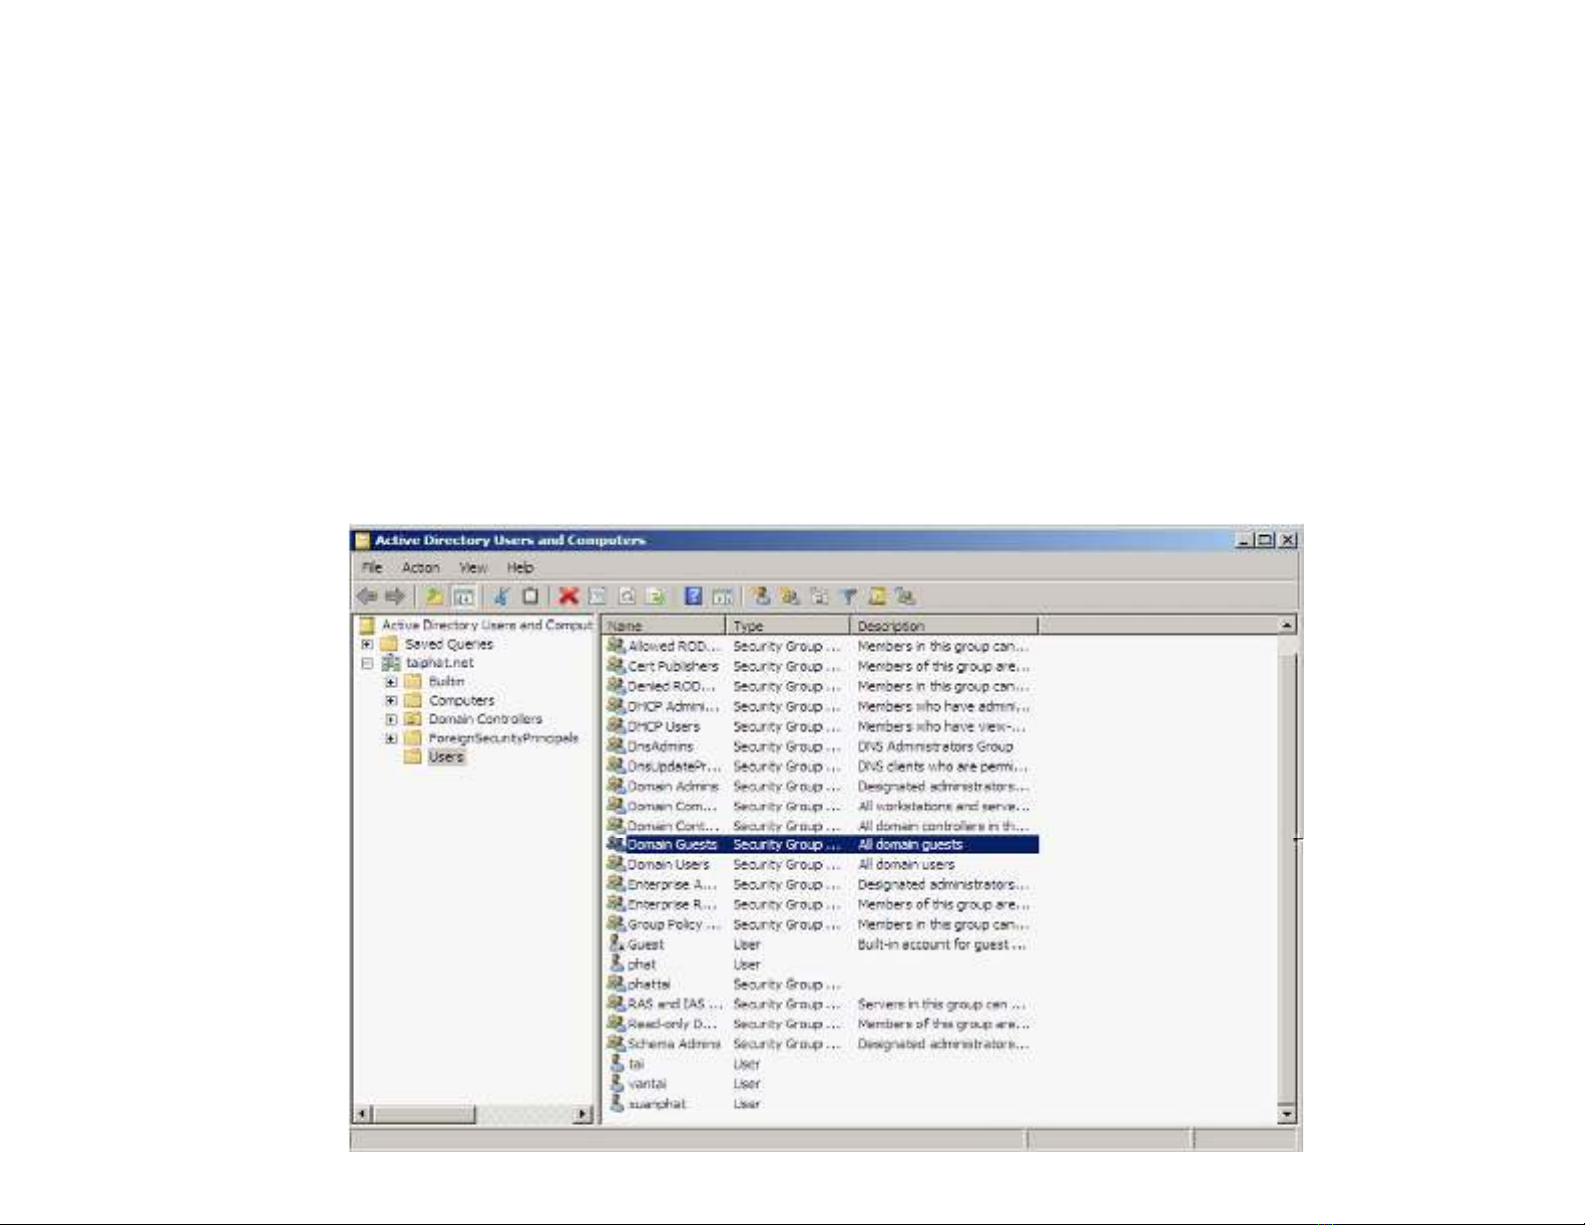Go up one level with the folder-arrow icon

click(434, 596)
